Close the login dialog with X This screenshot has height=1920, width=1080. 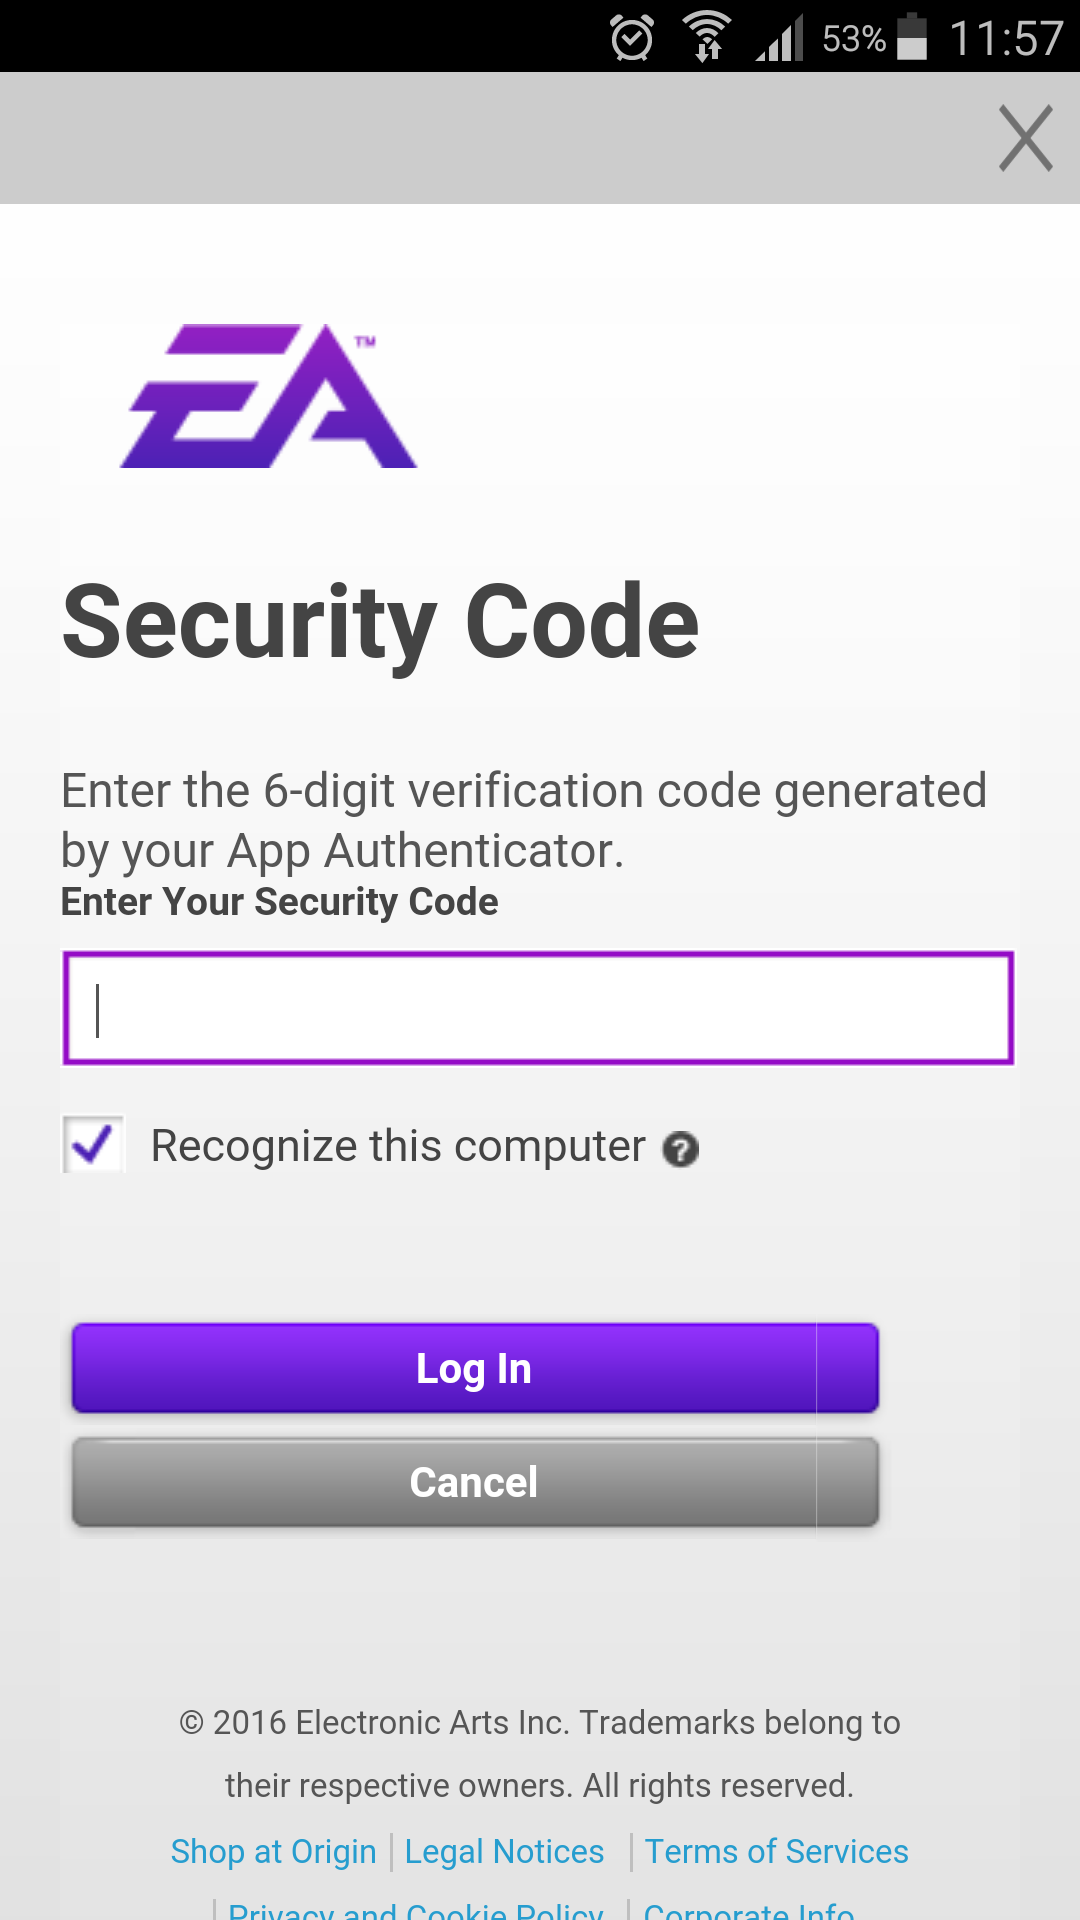point(1026,138)
